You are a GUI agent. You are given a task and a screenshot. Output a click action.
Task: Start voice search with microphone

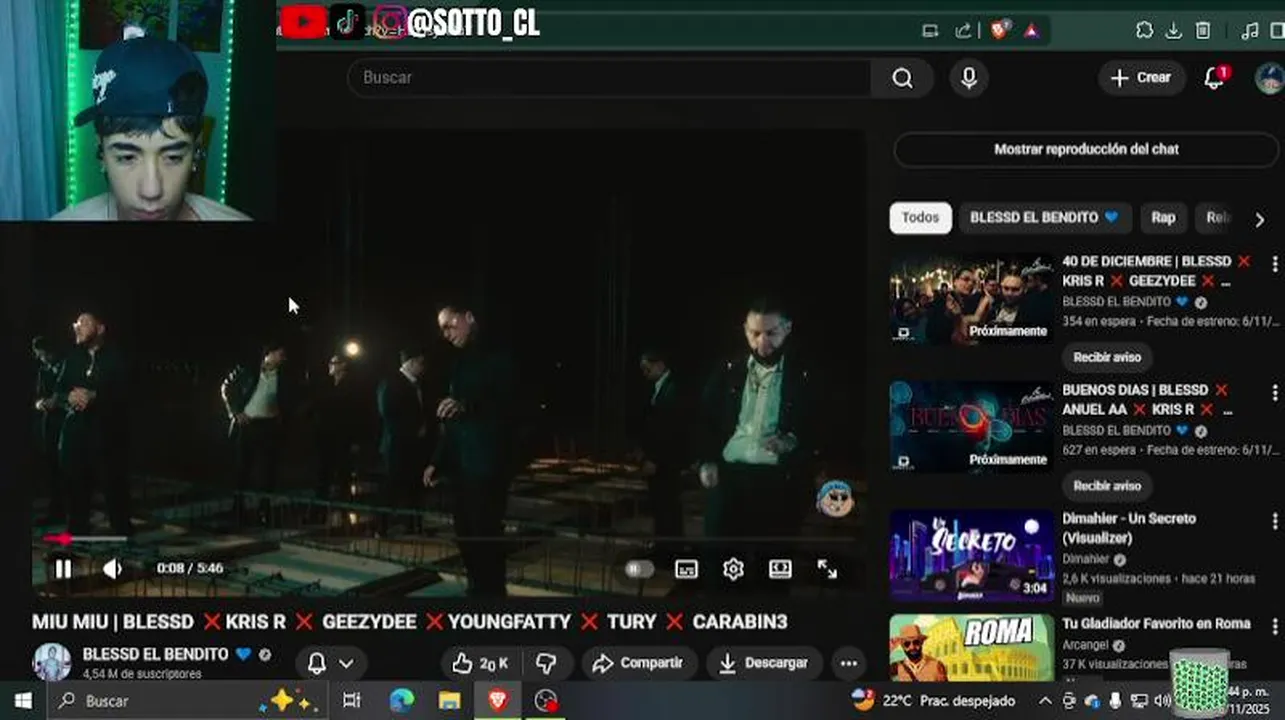(x=968, y=78)
